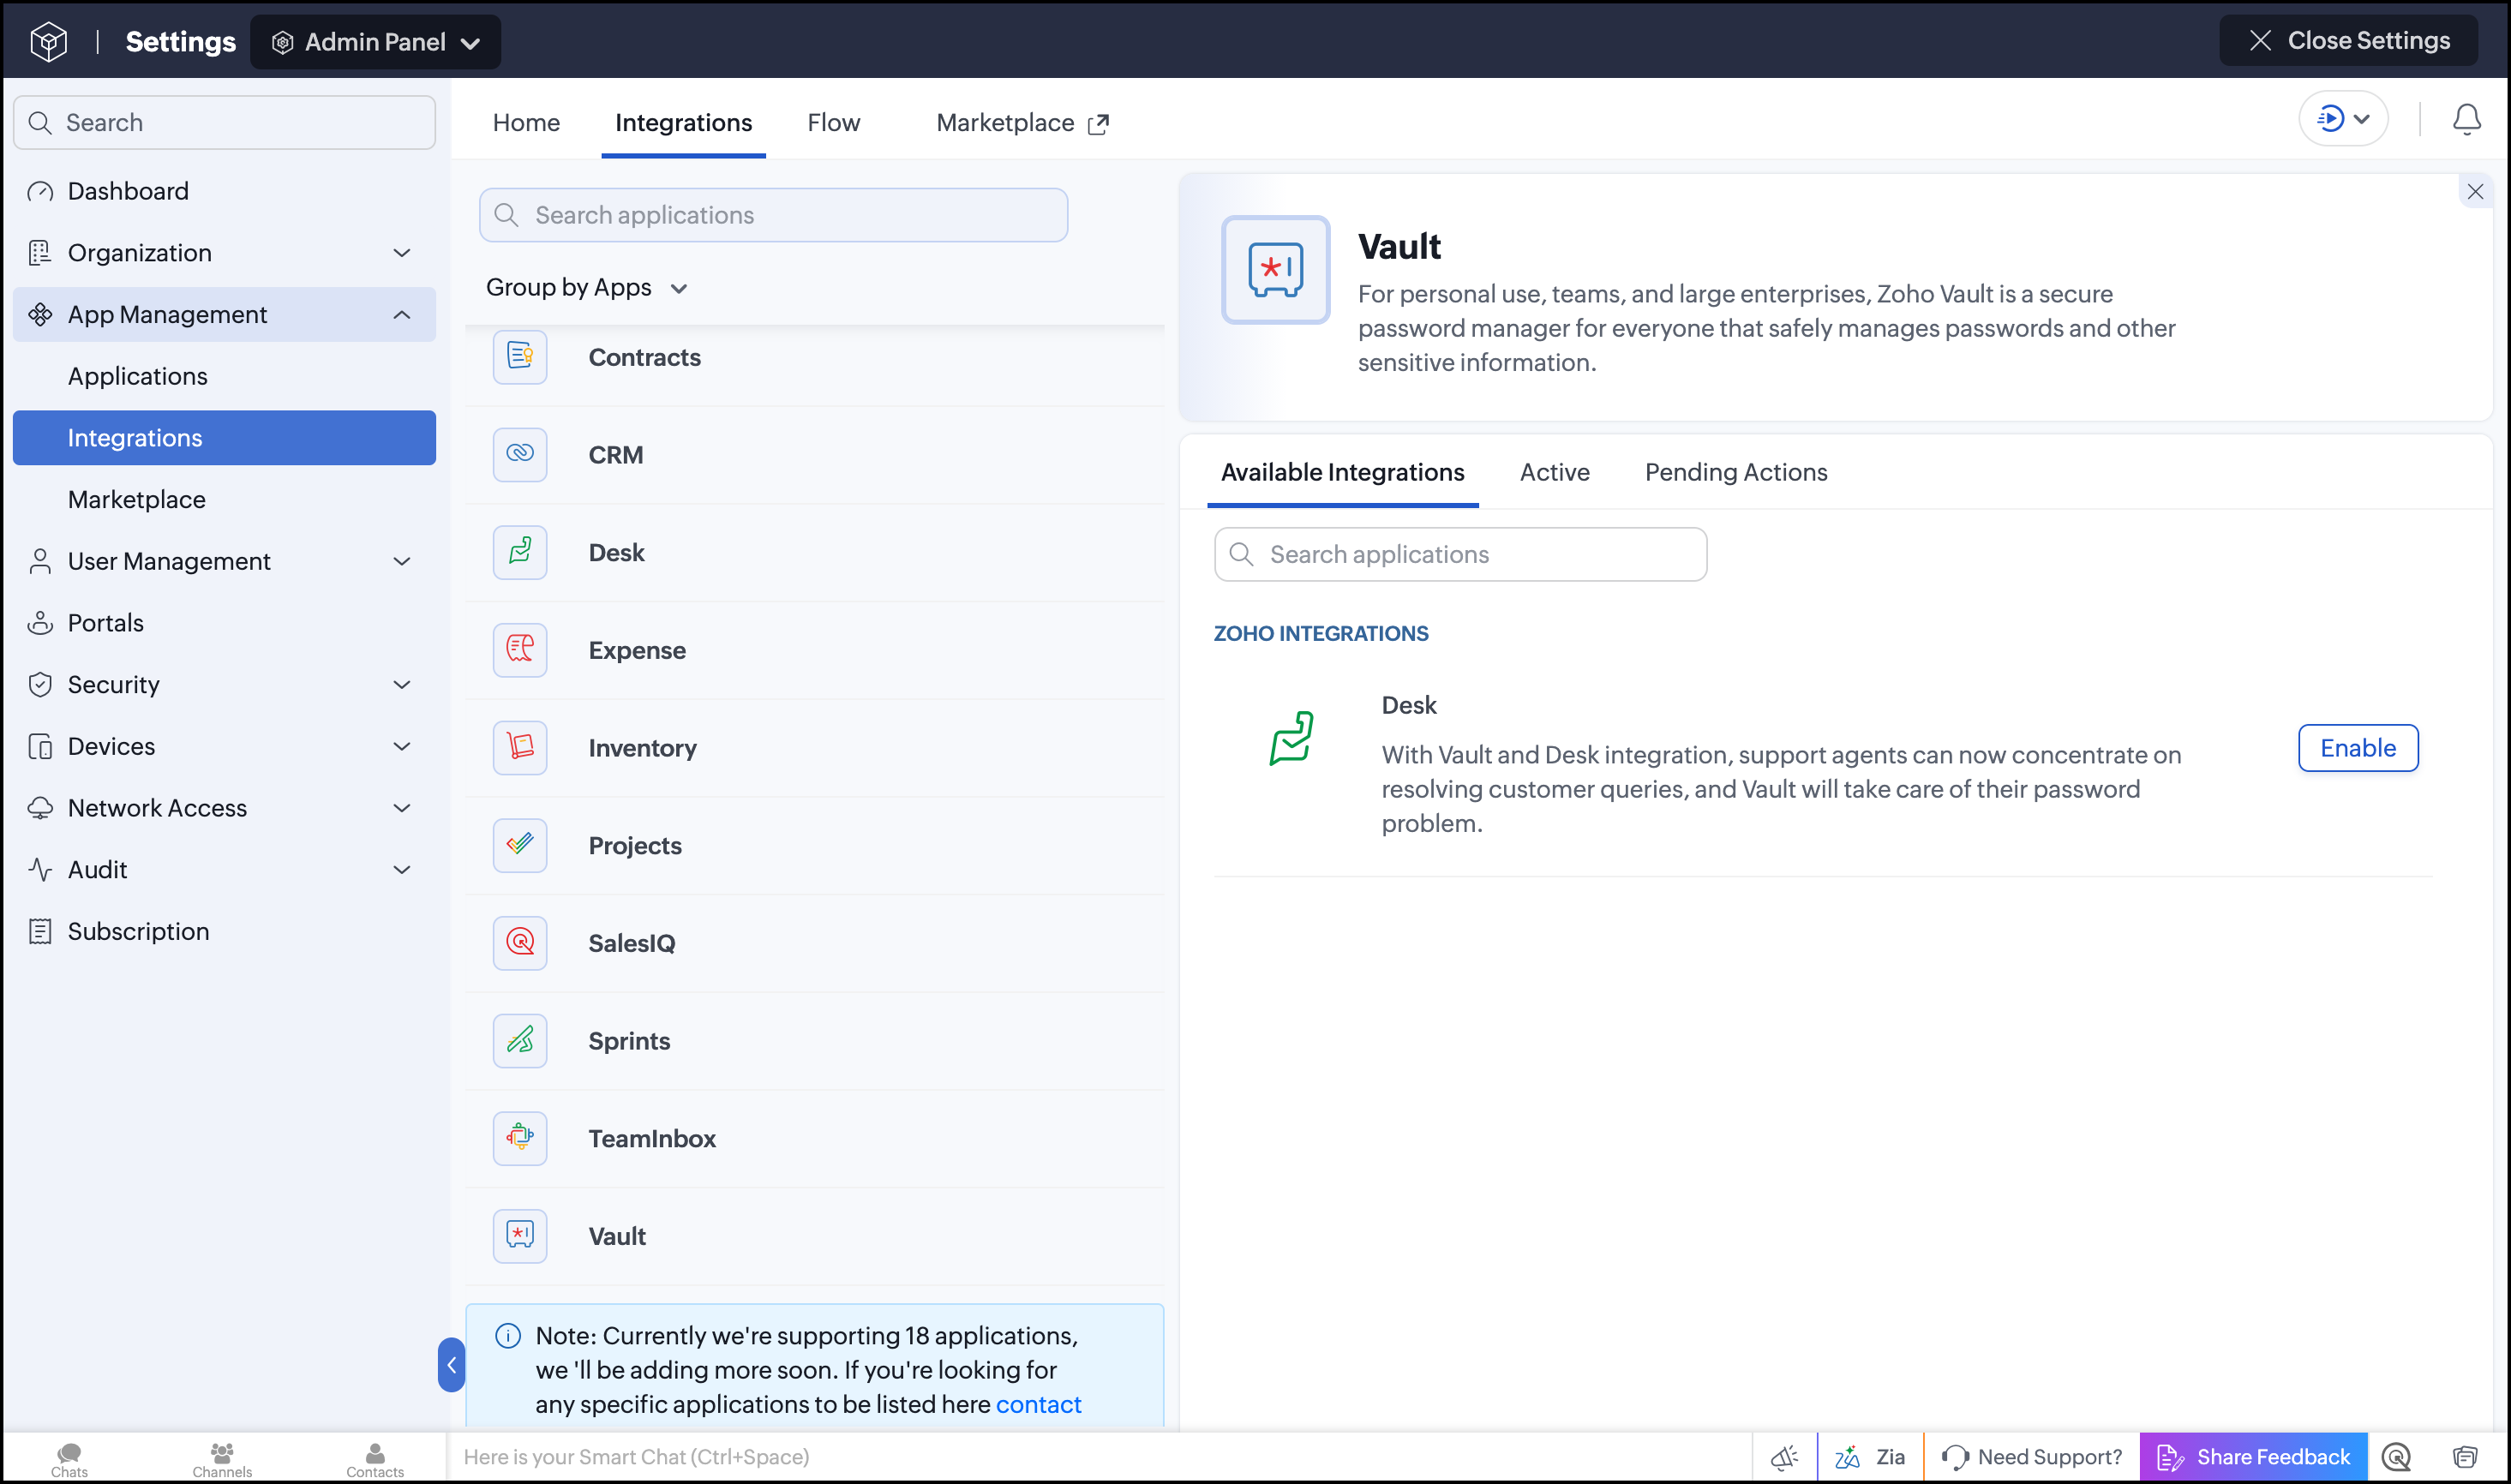Click the Expense app icon

point(520,650)
